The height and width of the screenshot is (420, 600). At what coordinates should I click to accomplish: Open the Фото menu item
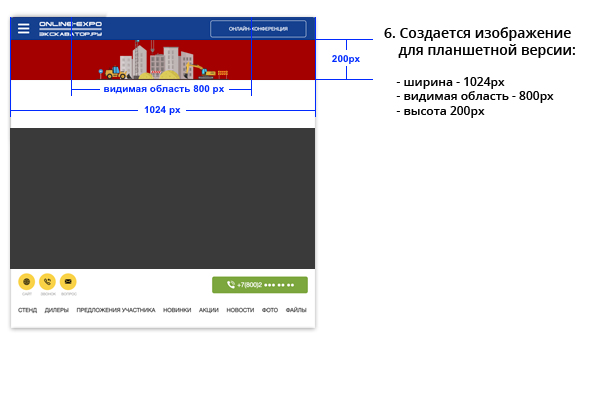click(270, 310)
